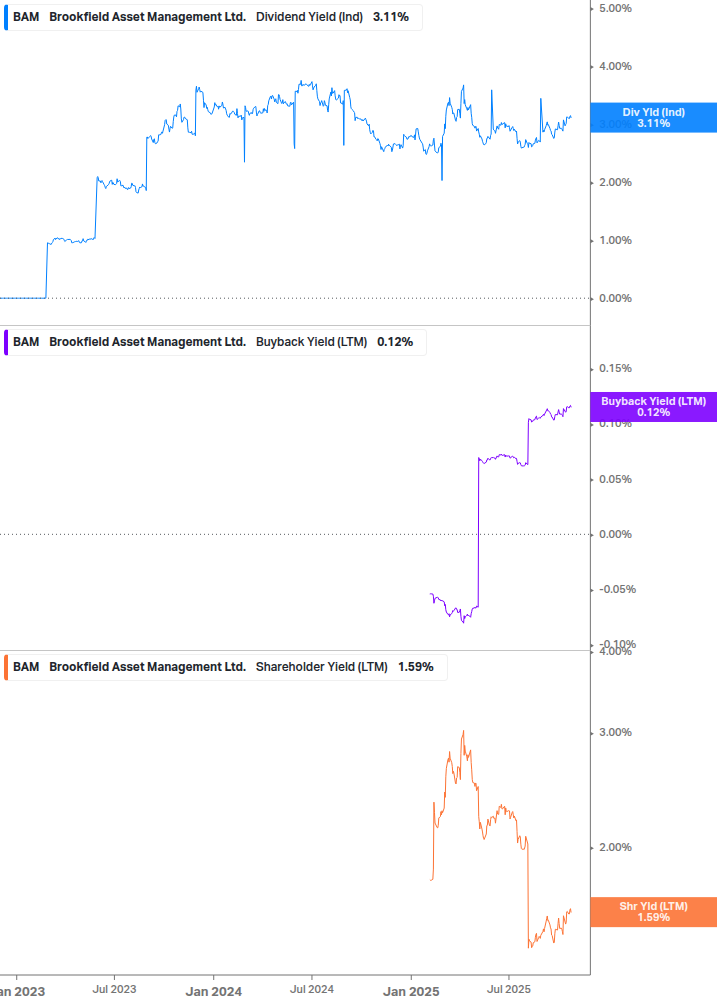Click the blue color bar in Dividend Yield legend
The width and height of the screenshot is (717, 1005).
pos(6,17)
